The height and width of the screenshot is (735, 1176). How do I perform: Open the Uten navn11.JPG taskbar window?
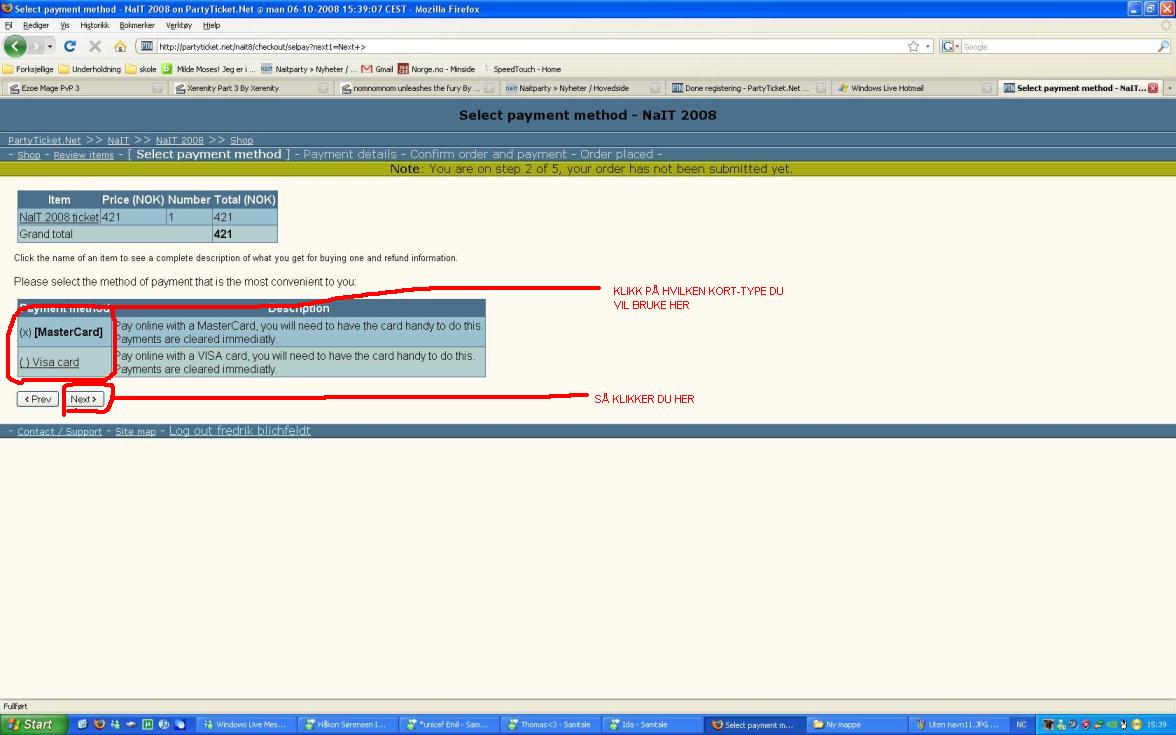click(x=956, y=724)
